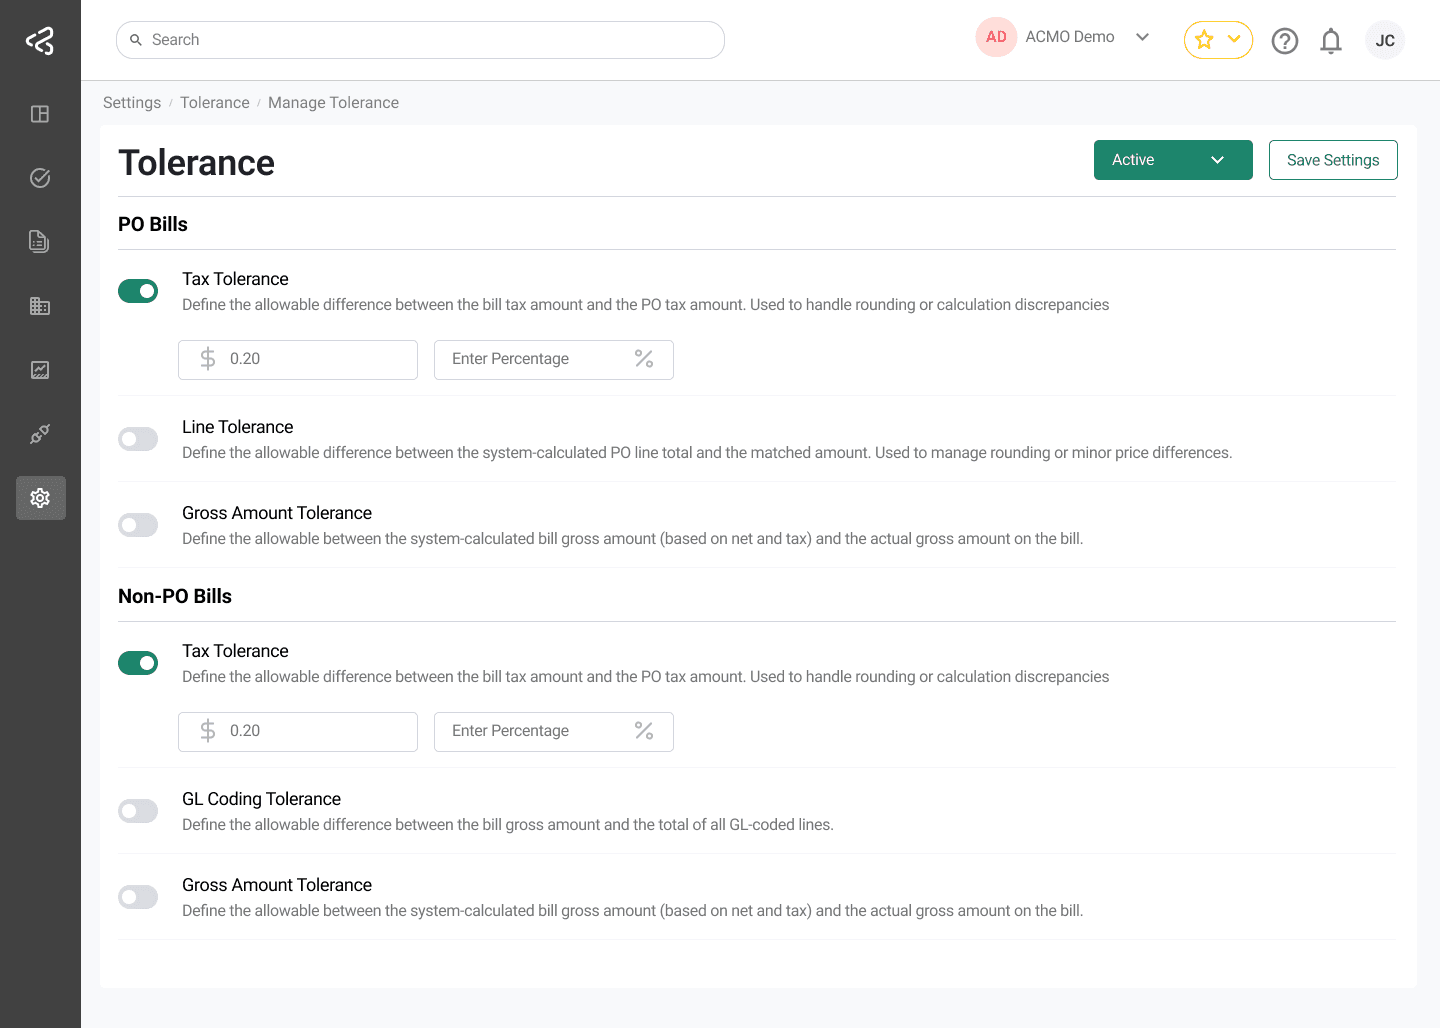Viewport: 1440px width, 1028px height.
Task: Select the Integrations plug icon in sidebar
Action: (40, 433)
